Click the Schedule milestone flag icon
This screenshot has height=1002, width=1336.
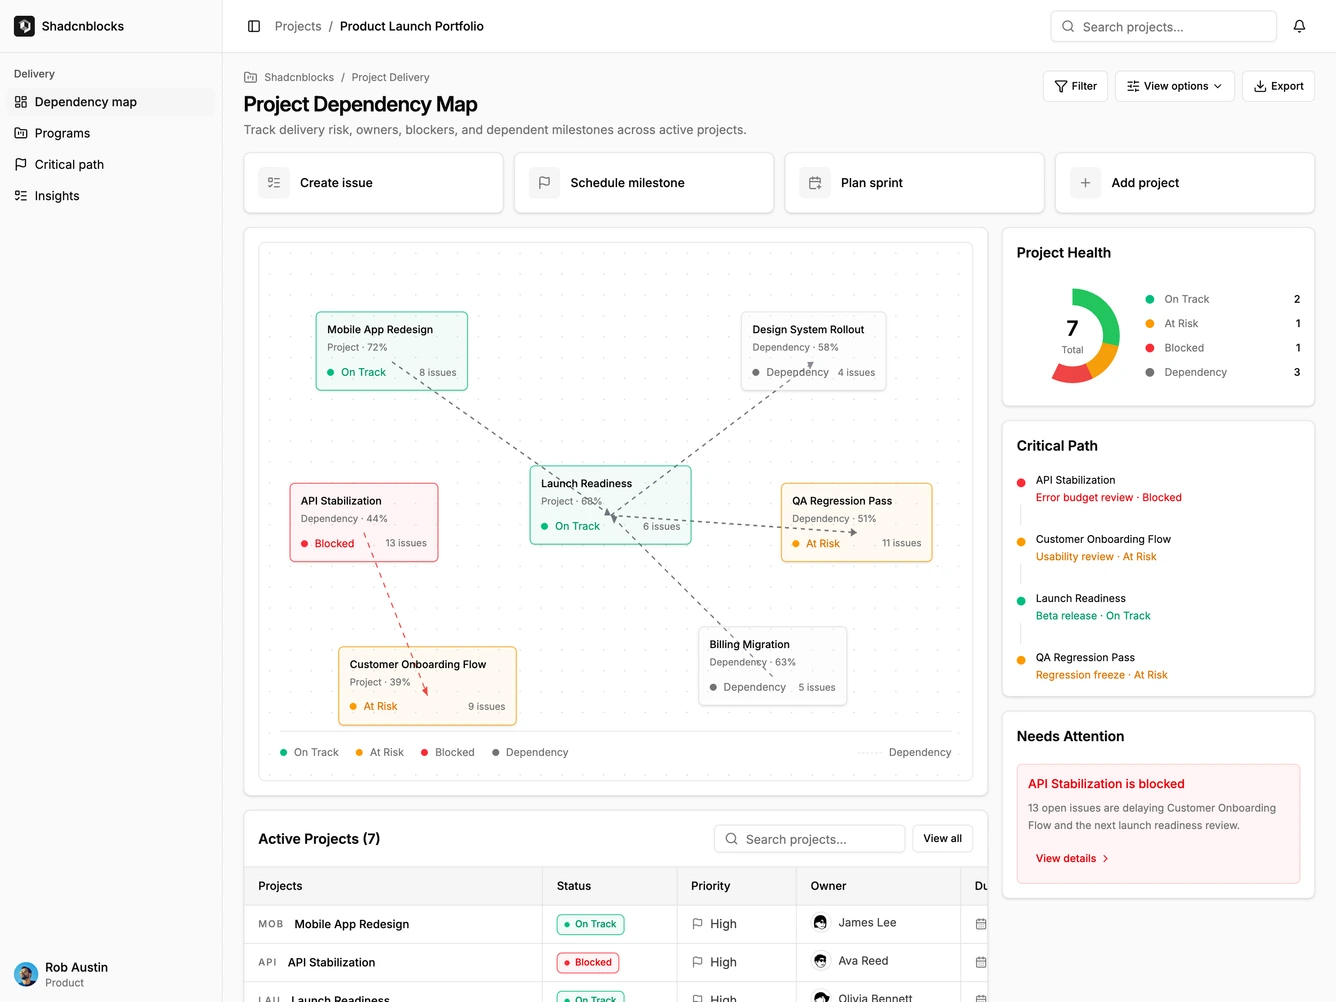(544, 183)
